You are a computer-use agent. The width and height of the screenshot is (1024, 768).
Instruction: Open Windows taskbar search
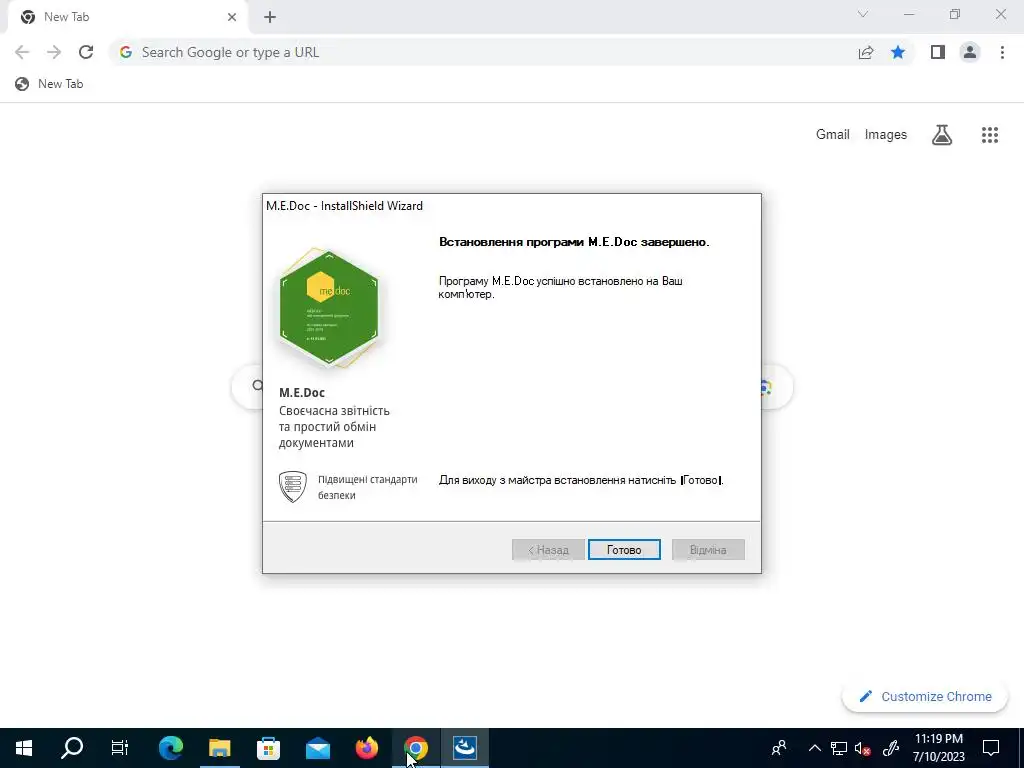[x=72, y=748]
